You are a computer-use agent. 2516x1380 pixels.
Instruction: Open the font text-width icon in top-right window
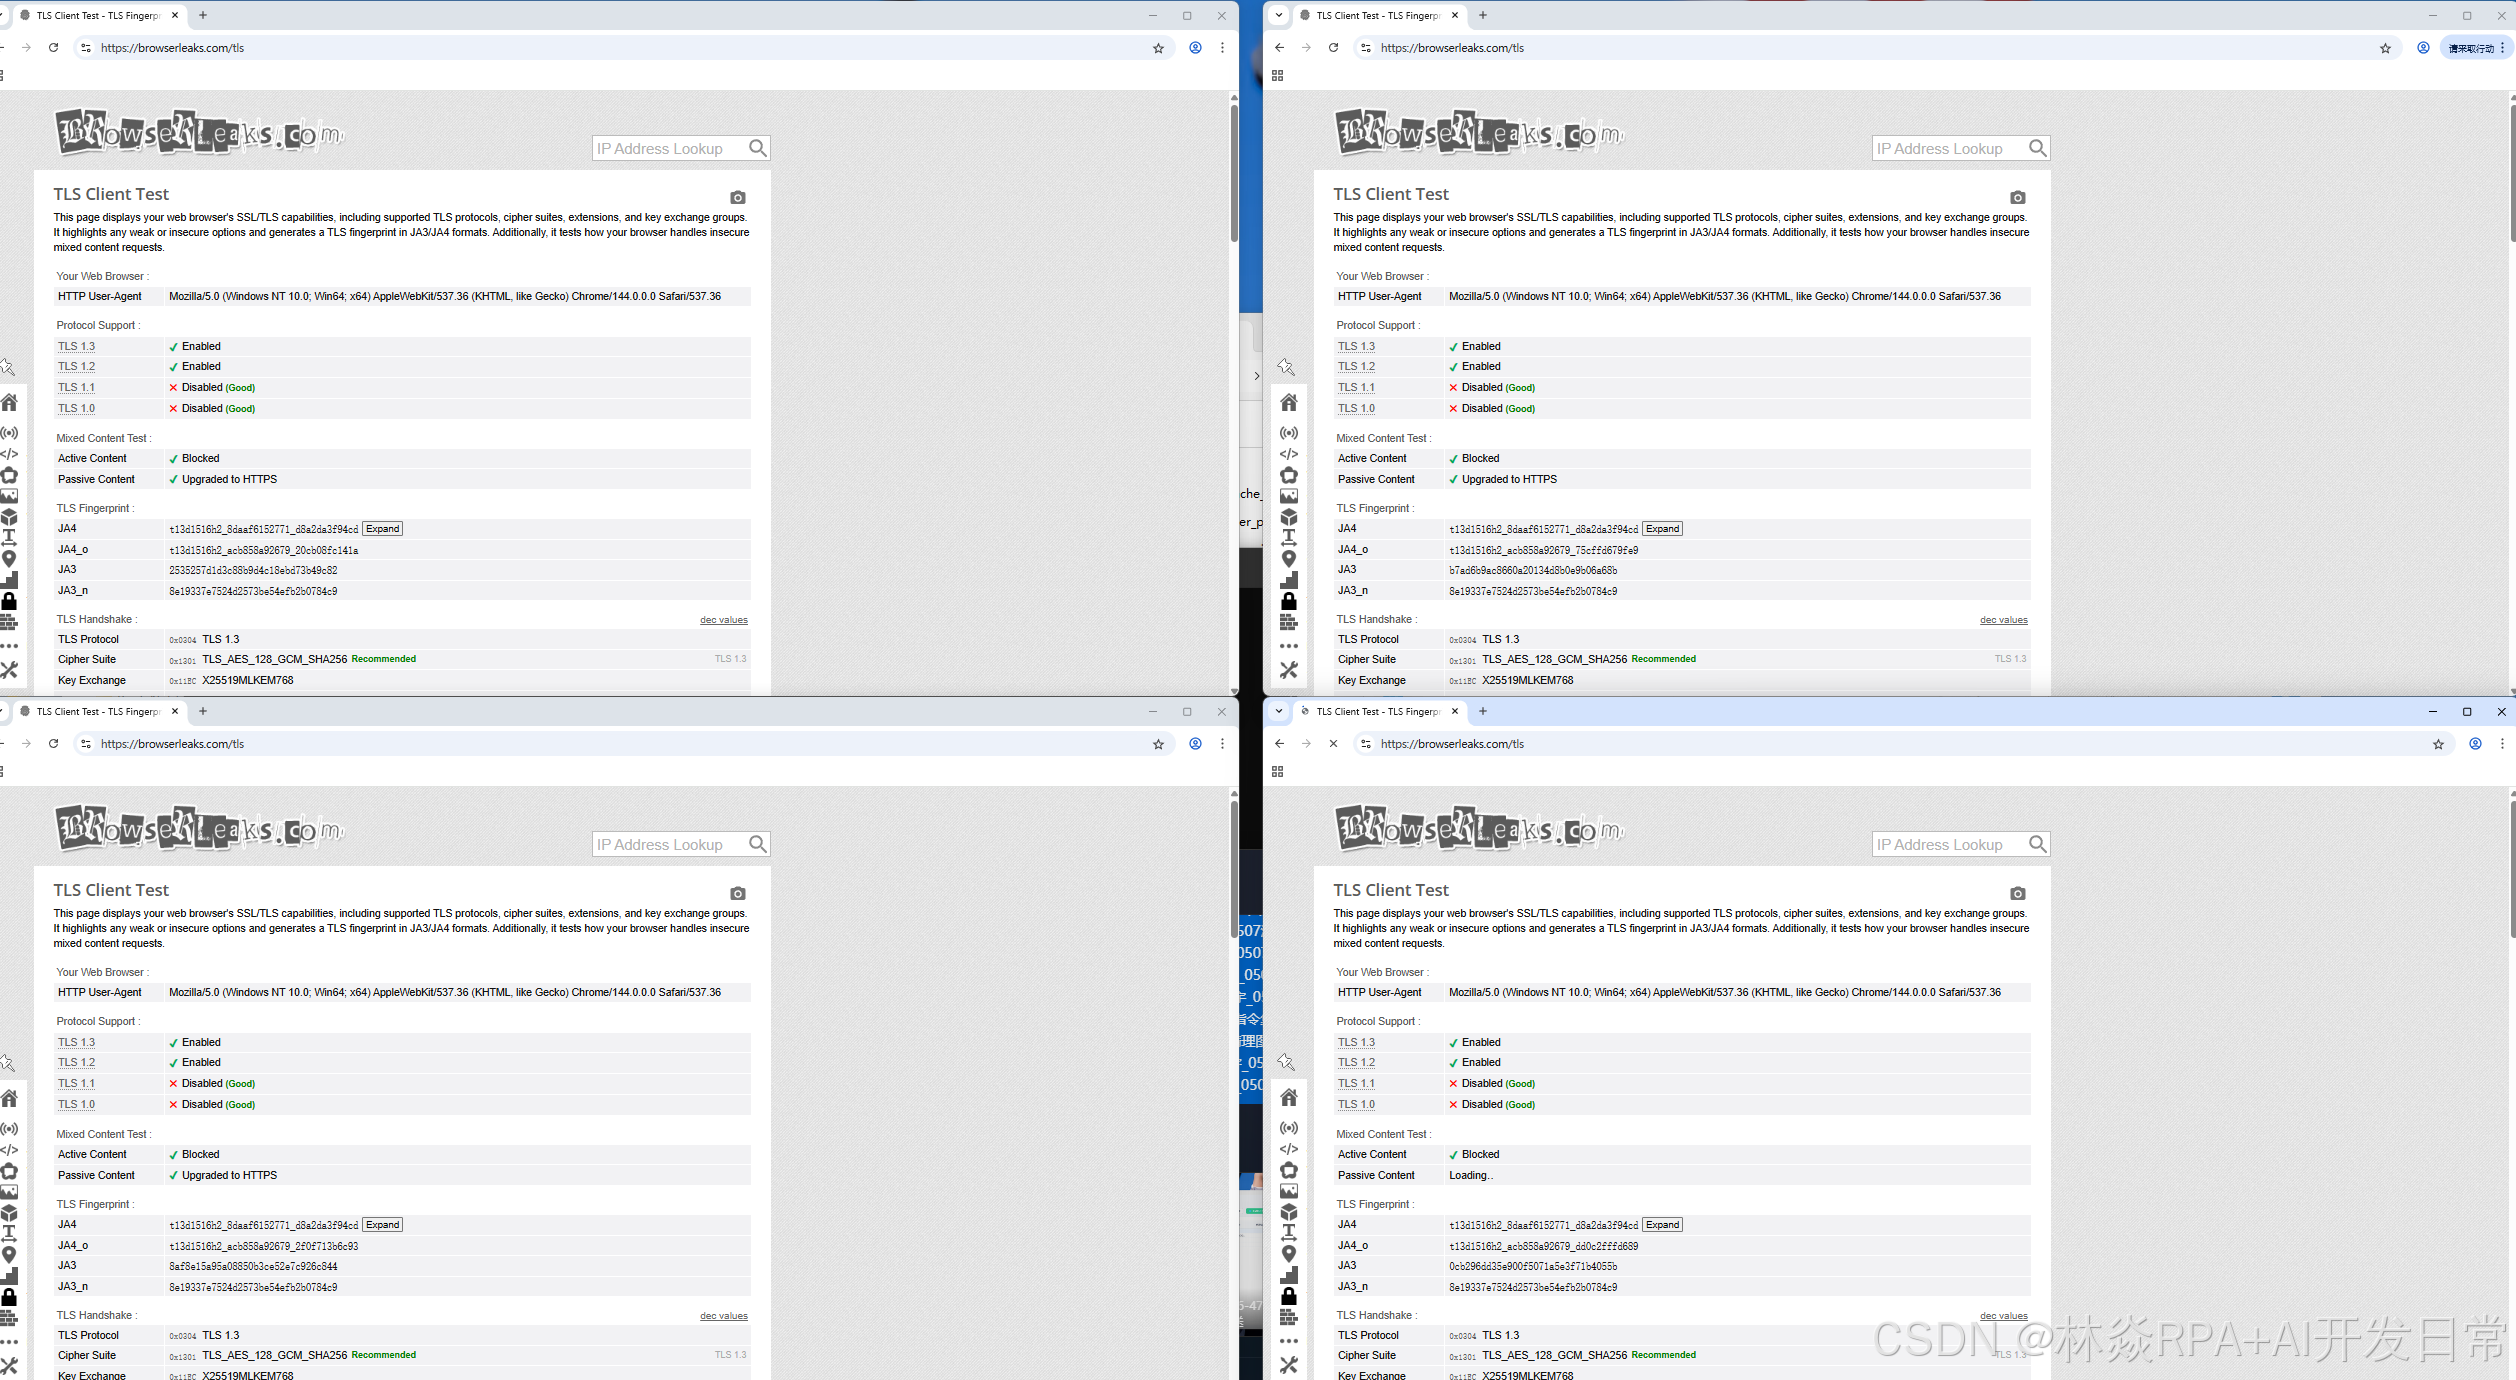[x=1289, y=538]
